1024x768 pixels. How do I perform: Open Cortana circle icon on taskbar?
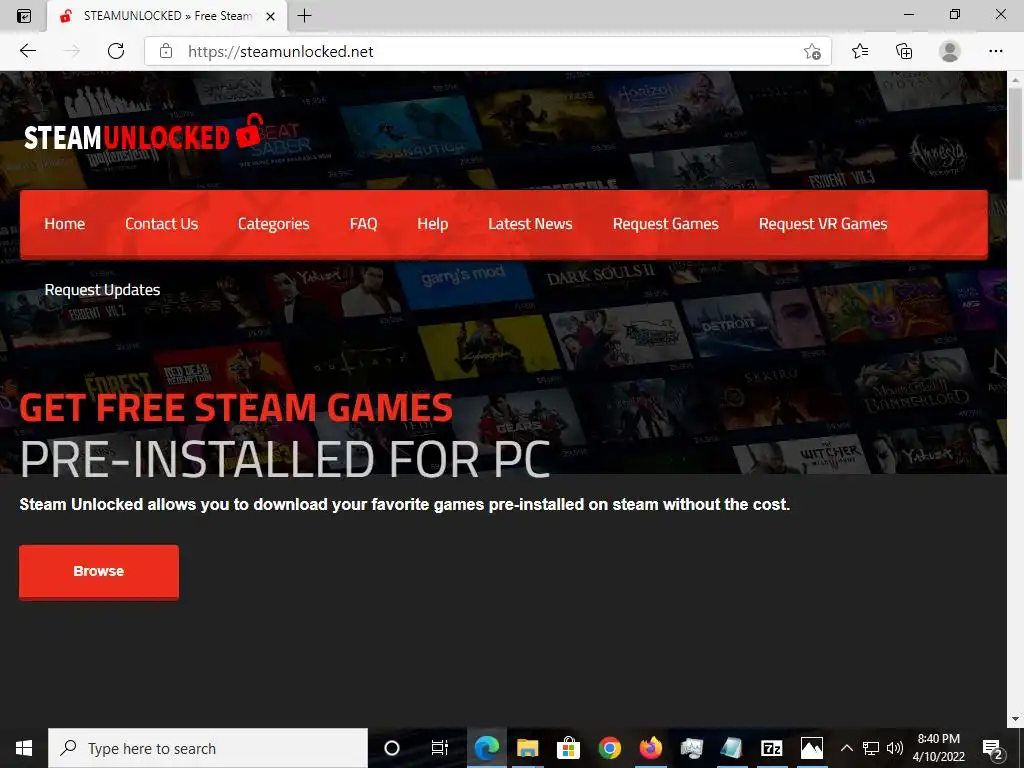pyautogui.click(x=392, y=748)
